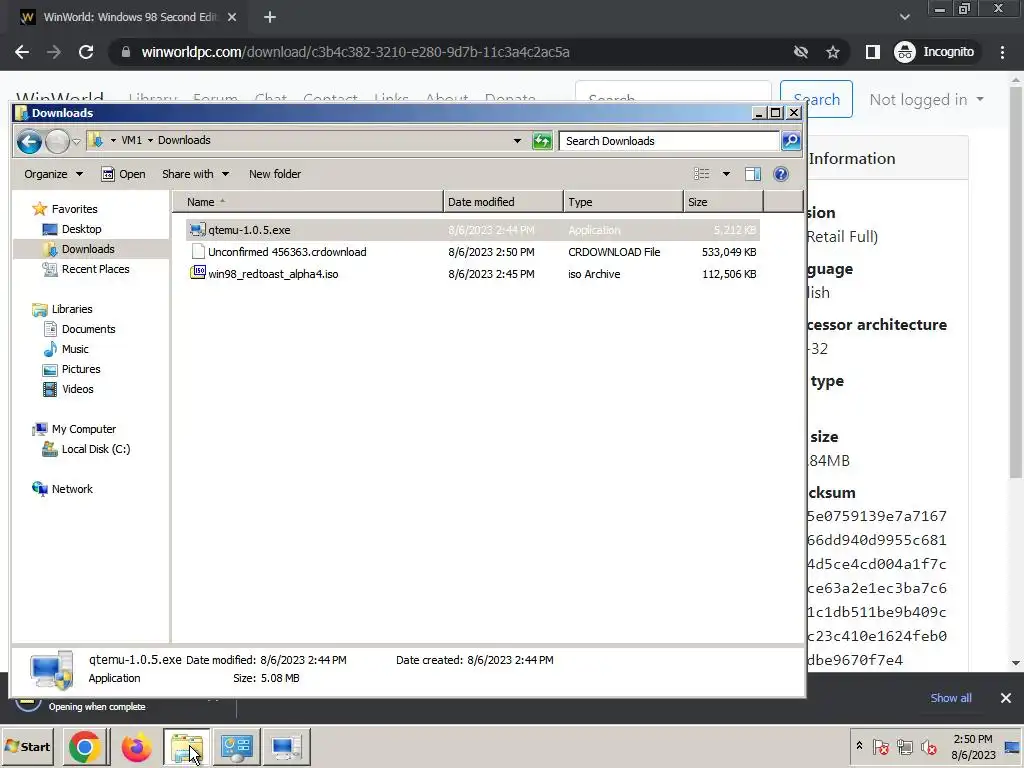Open Chrome three-dot menu

tap(1002, 52)
